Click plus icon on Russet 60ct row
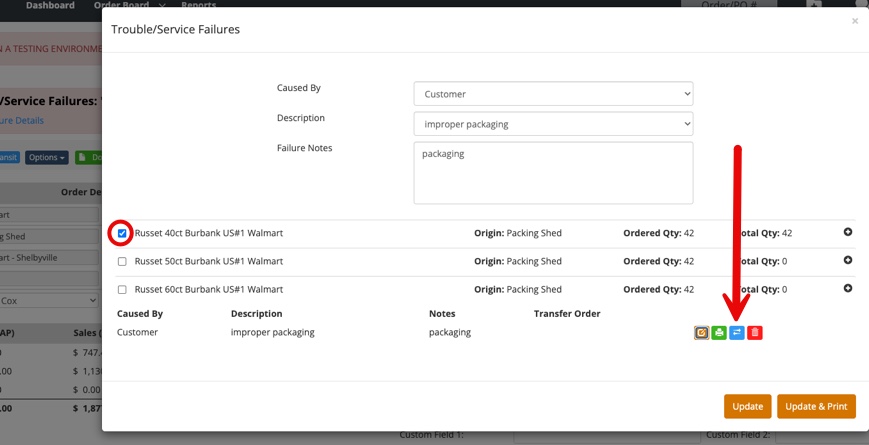Viewport: 869px width, 445px height. [x=848, y=288]
